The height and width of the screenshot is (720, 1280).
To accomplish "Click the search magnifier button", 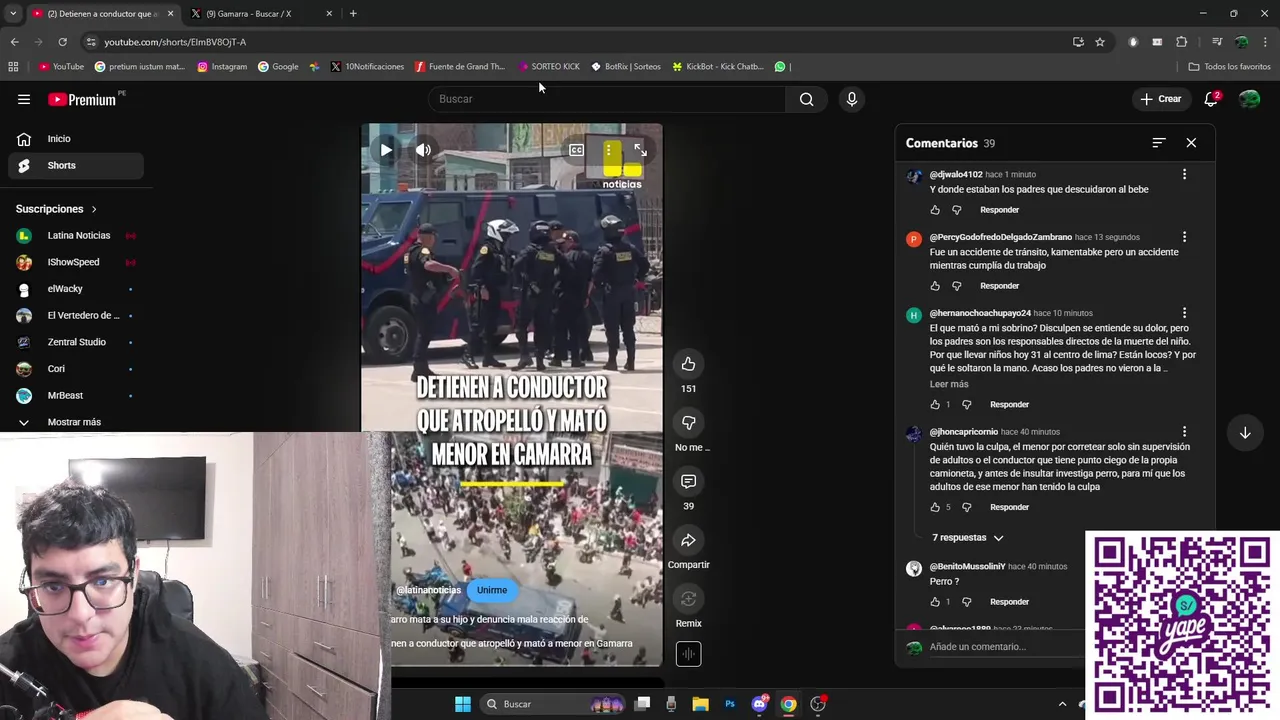I will pyautogui.click(x=806, y=99).
